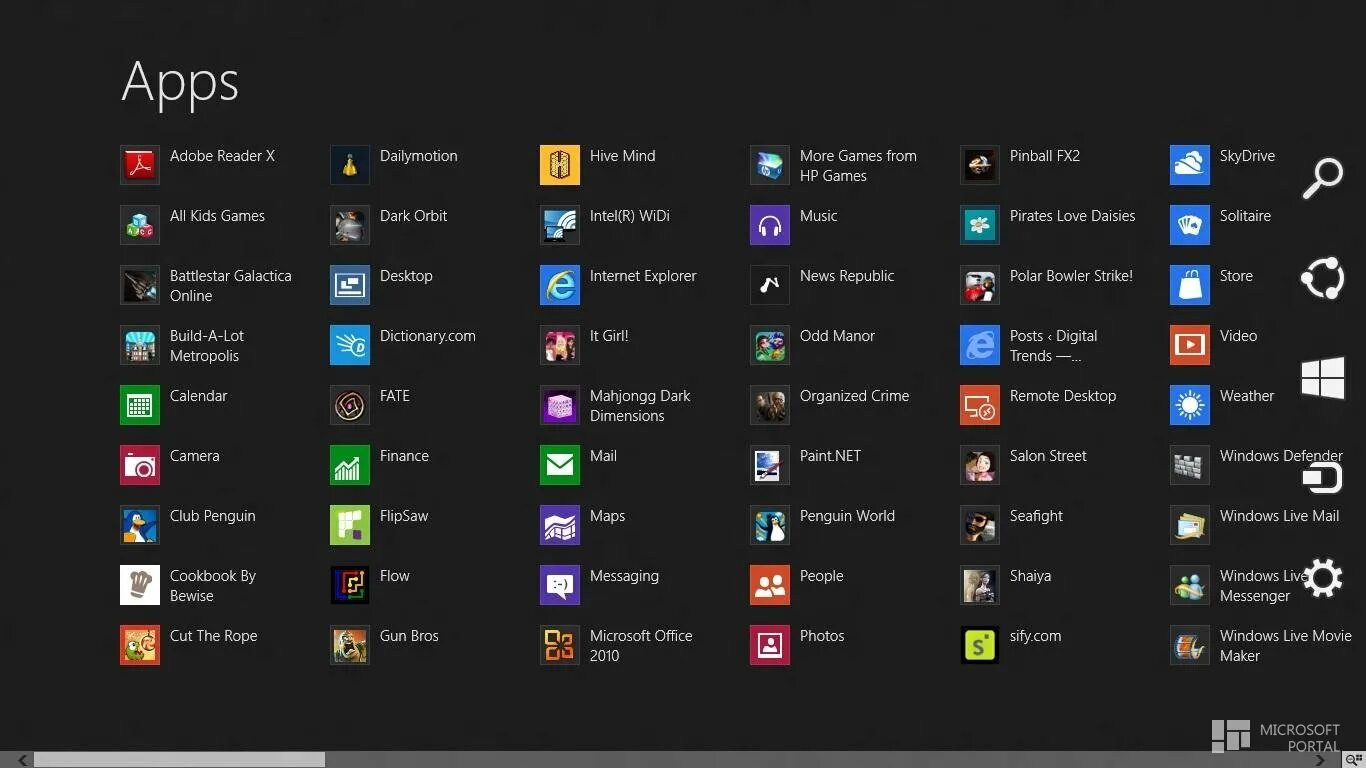Launch Gun Bros icon

point(350,645)
